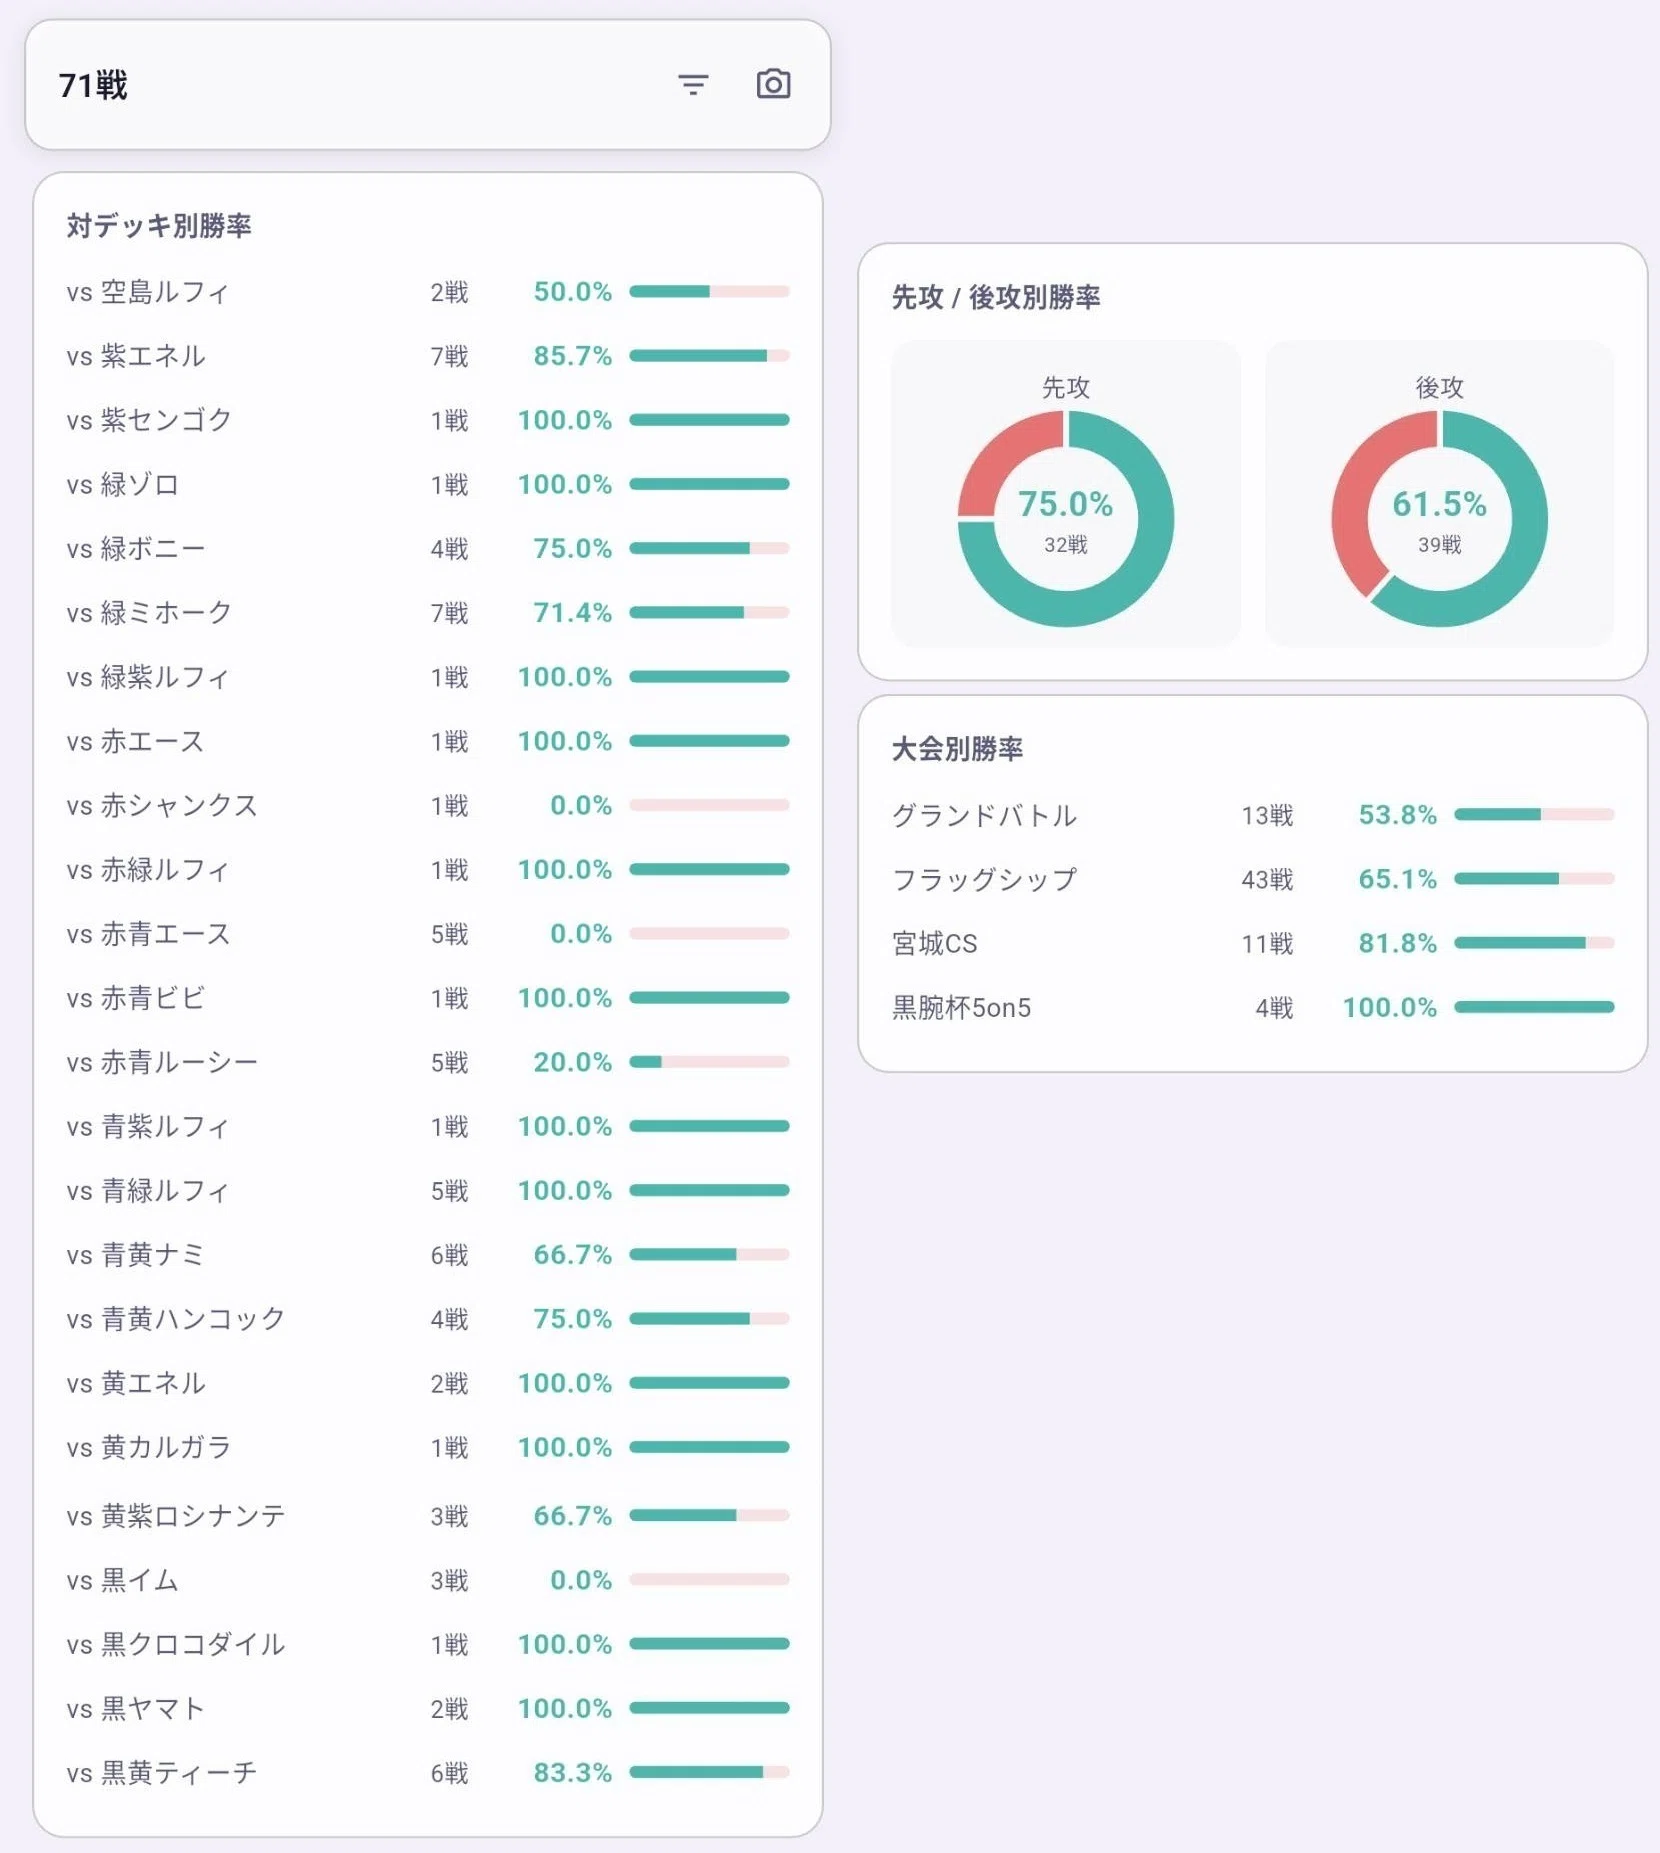Click the vs 青緑ルフィ label
Viewport: 1660px width, 1853px height.
(148, 1191)
